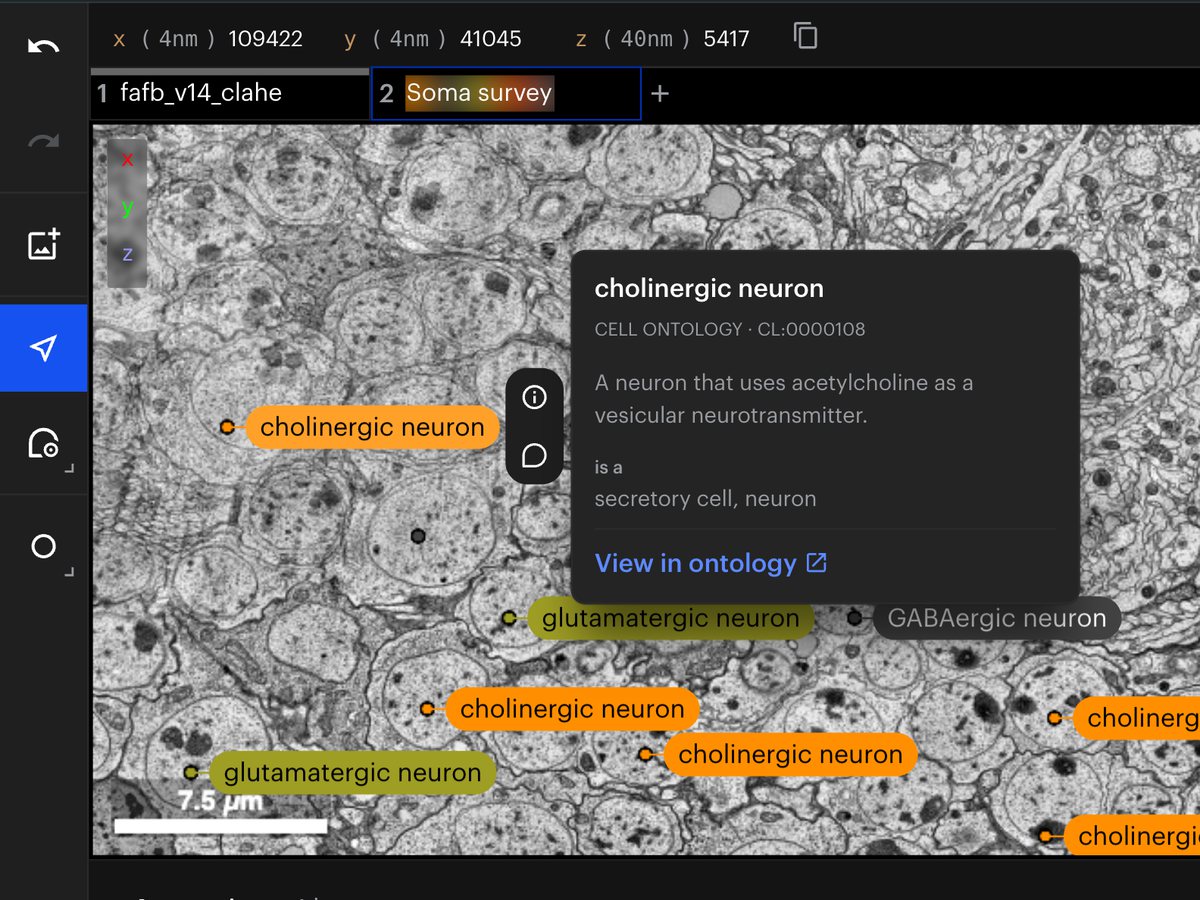Viewport: 1200px width, 900px height.
Task: Click the info icon beside annotation
Action: [x=535, y=398]
